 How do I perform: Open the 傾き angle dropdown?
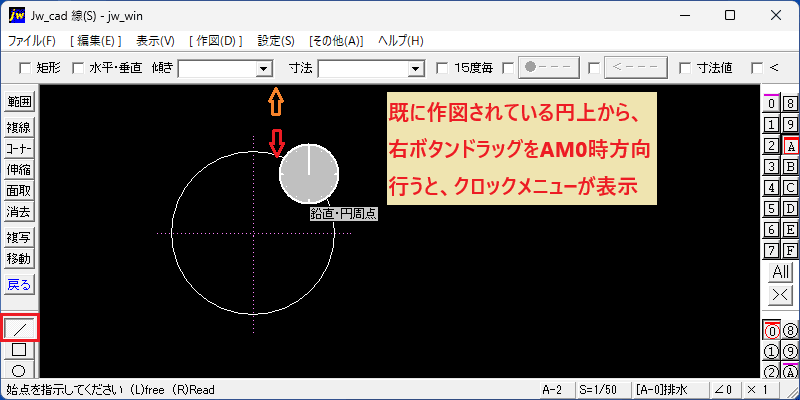[263, 68]
